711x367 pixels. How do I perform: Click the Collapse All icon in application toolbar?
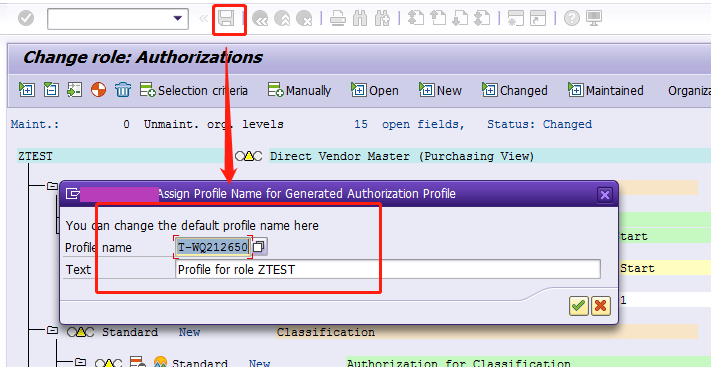[51, 89]
